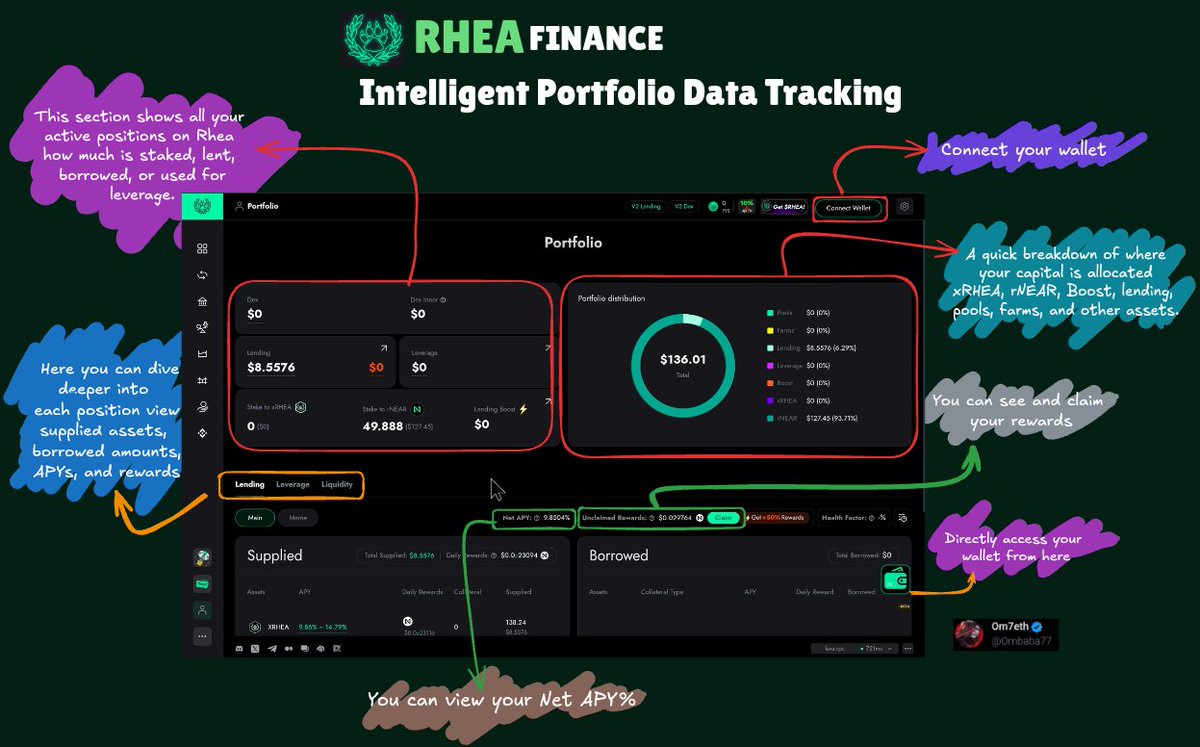The height and width of the screenshot is (747, 1200).
Task: Click the Collateral Type column header
Action: (x=662, y=592)
